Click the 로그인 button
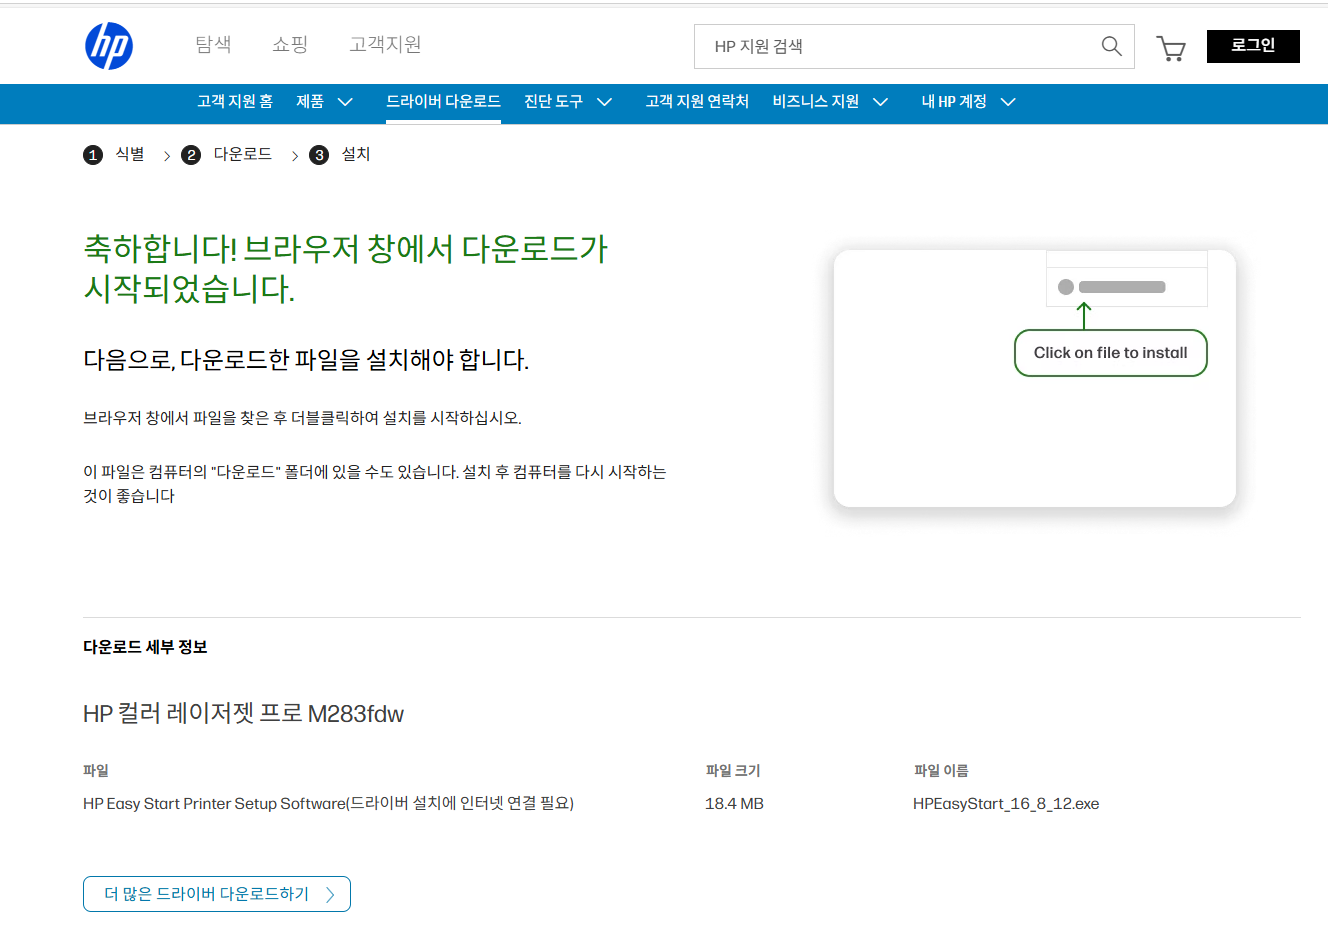The image size is (1328, 946). point(1253,46)
